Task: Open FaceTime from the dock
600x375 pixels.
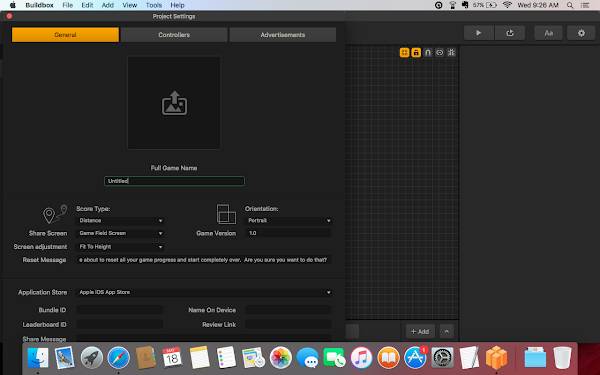Action: coord(334,358)
